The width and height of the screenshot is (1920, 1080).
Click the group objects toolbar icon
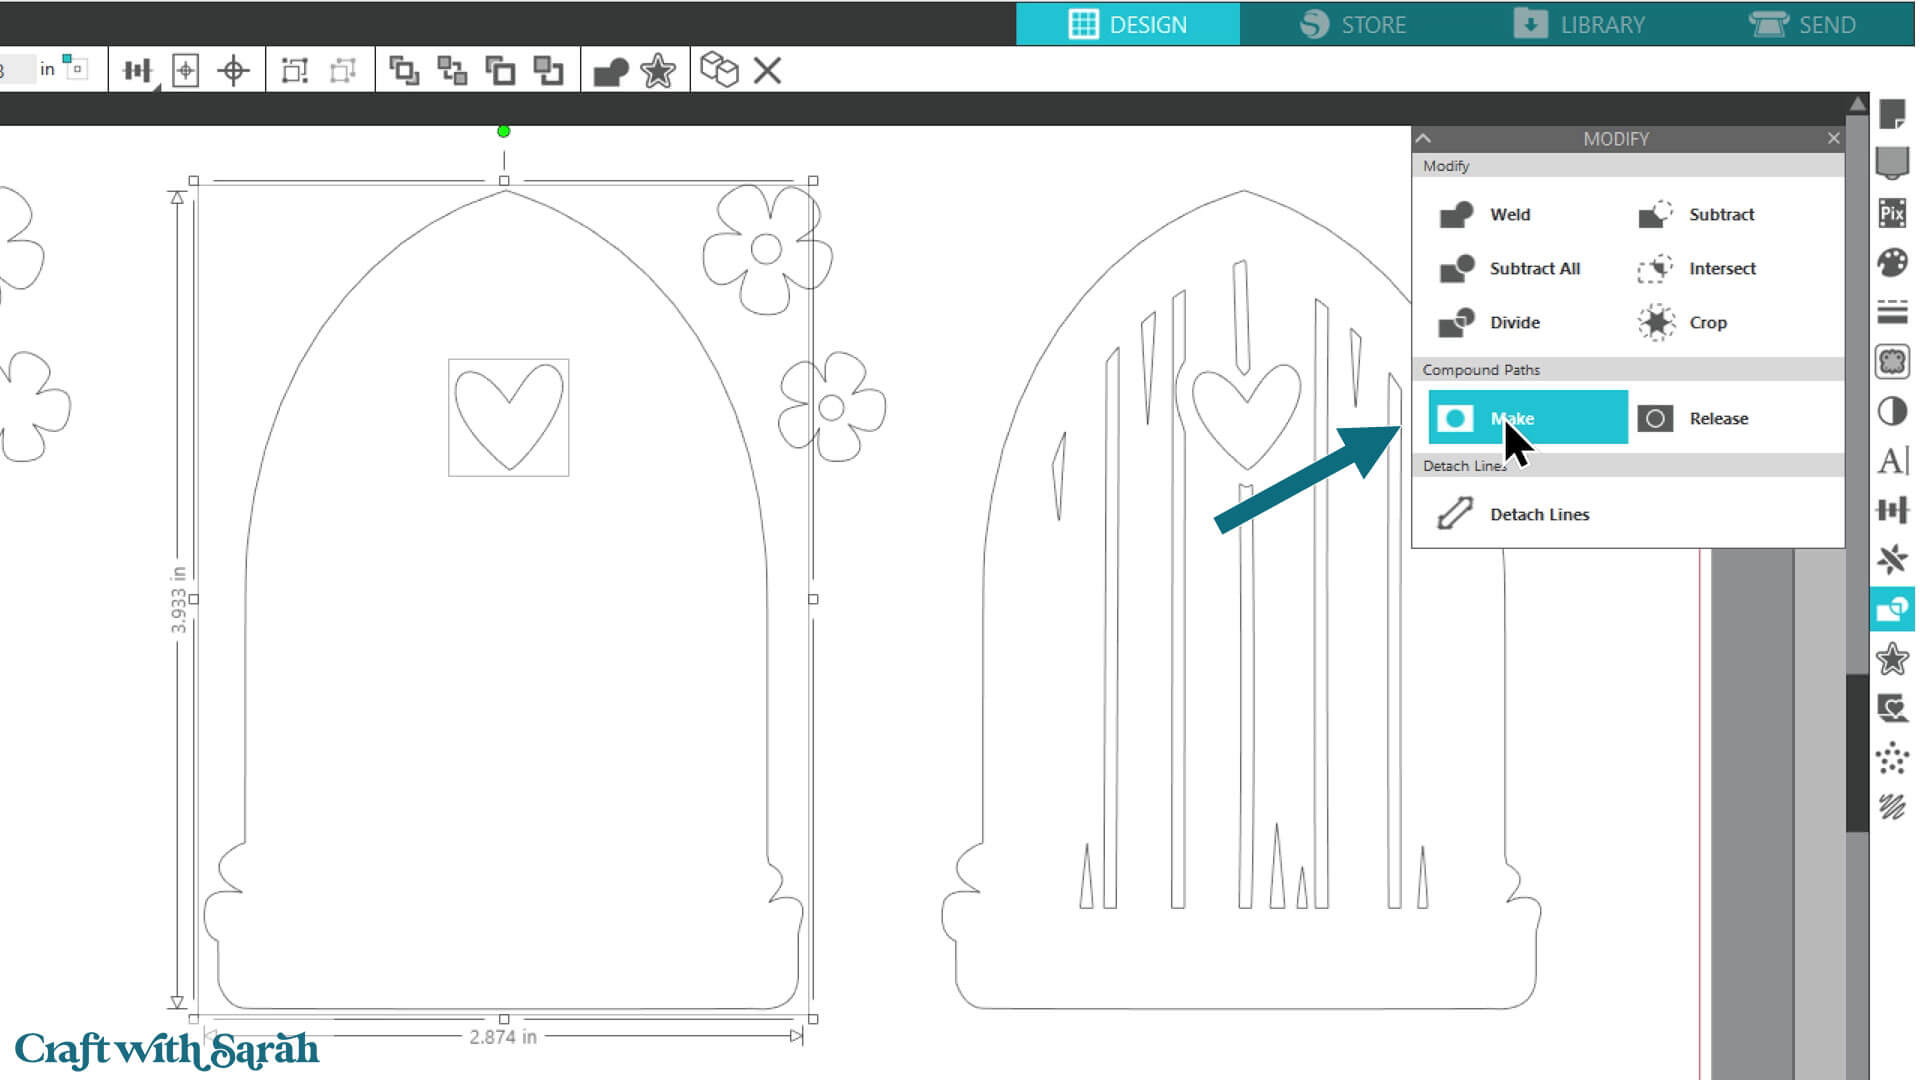(295, 70)
